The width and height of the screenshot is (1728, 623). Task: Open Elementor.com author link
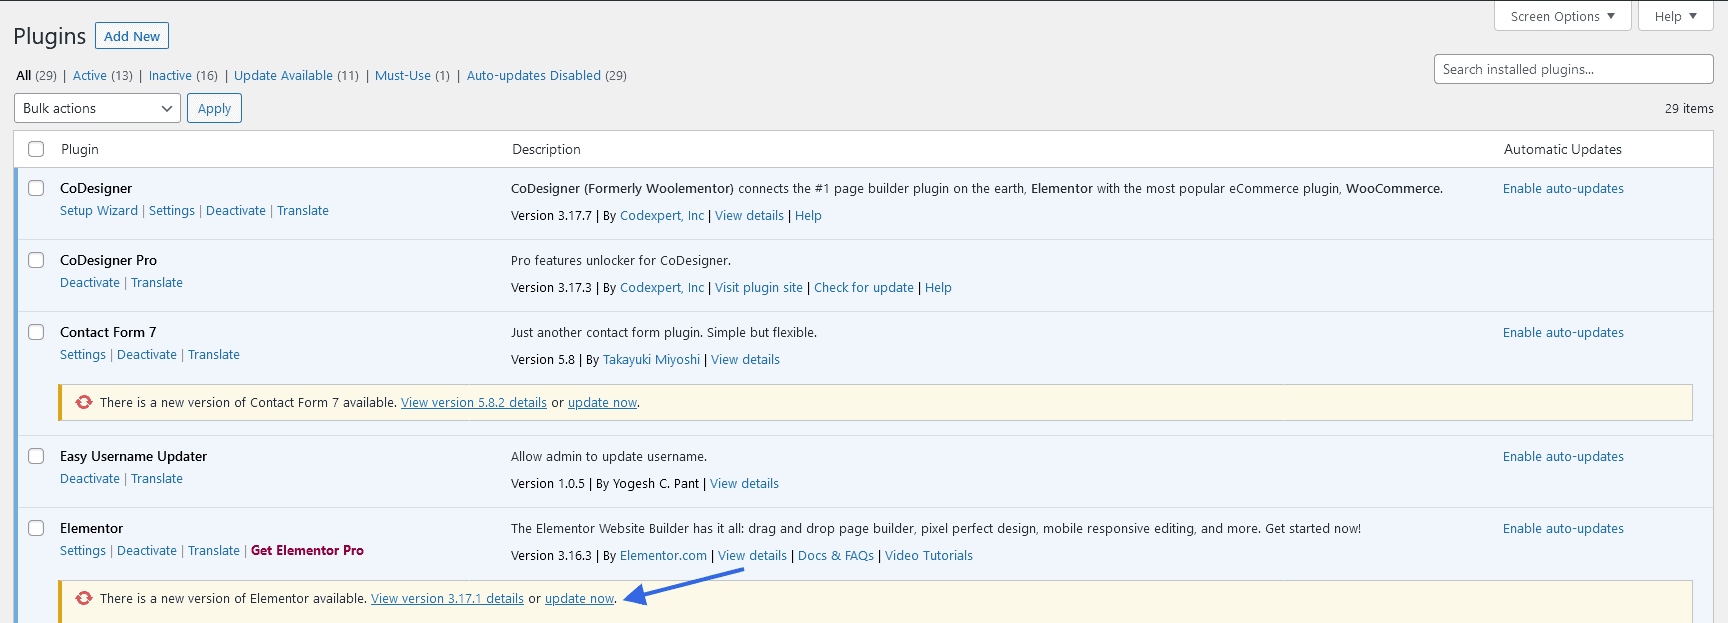click(663, 555)
